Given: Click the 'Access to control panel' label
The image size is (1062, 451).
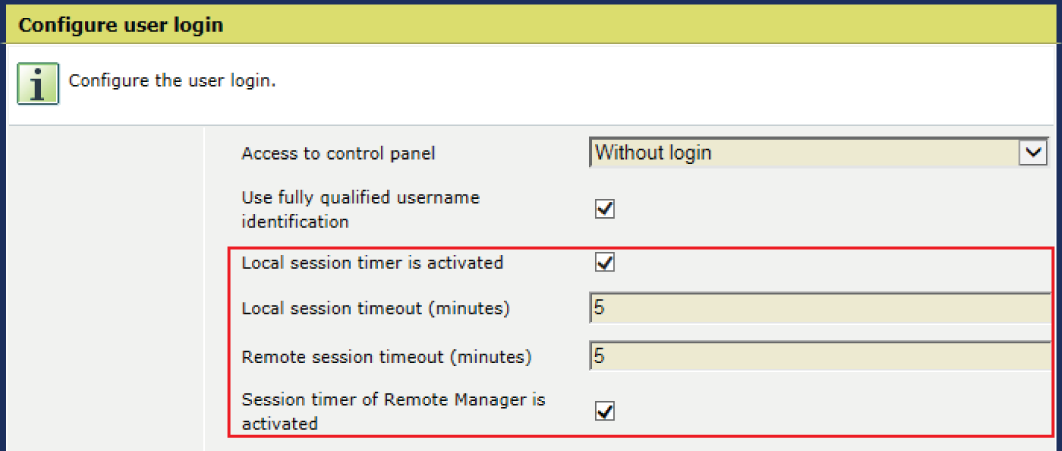Looking at the screenshot, I should pos(338,154).
